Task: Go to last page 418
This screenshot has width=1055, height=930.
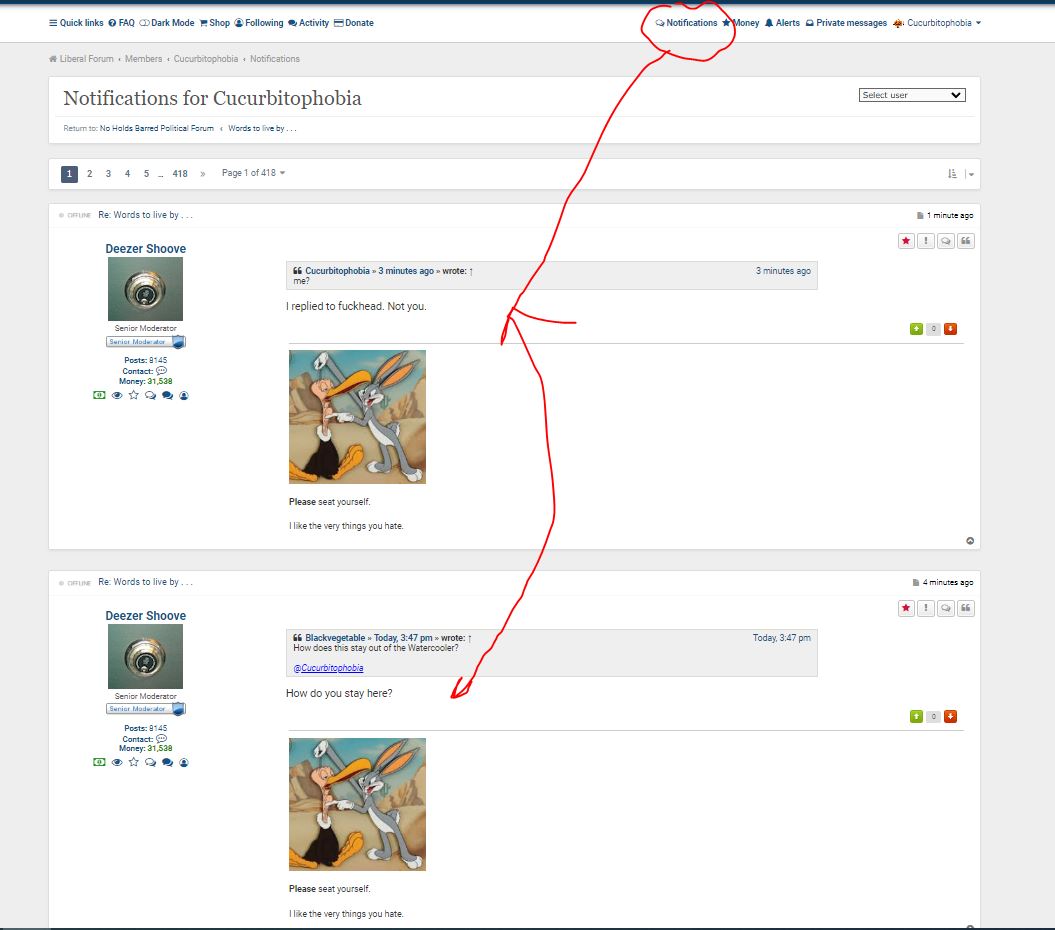Action: click(x=180, y=174)
